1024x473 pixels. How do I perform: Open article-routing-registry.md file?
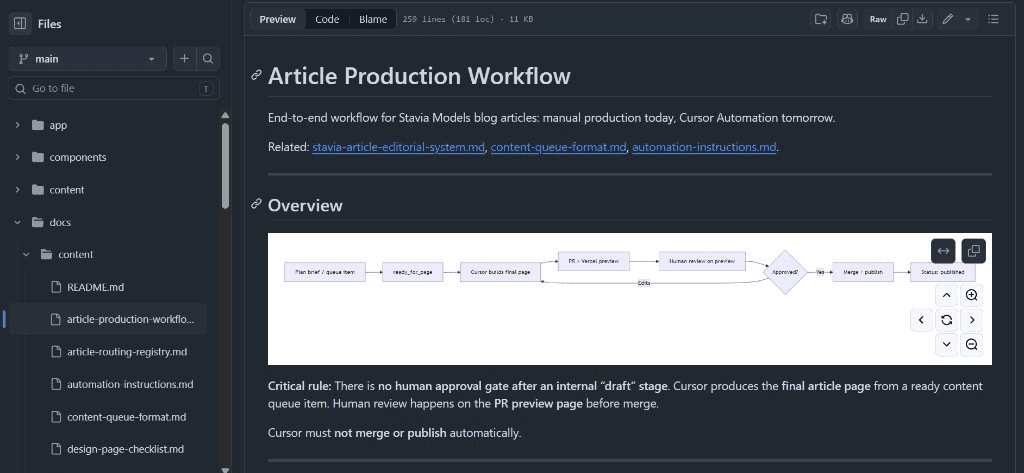click(127, 351)
